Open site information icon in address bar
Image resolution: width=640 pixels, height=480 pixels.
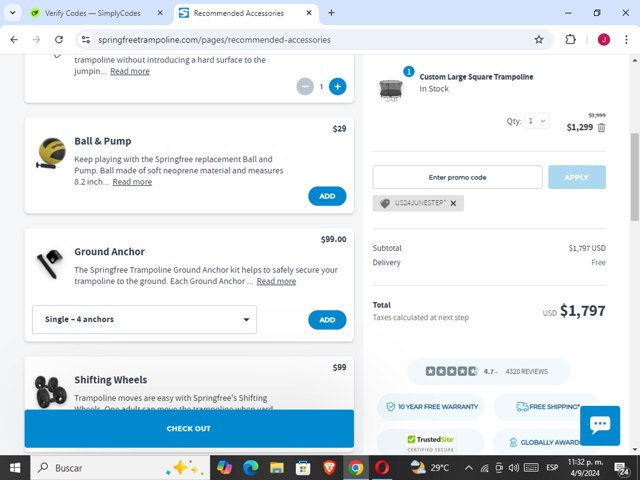tap(86, 40)
